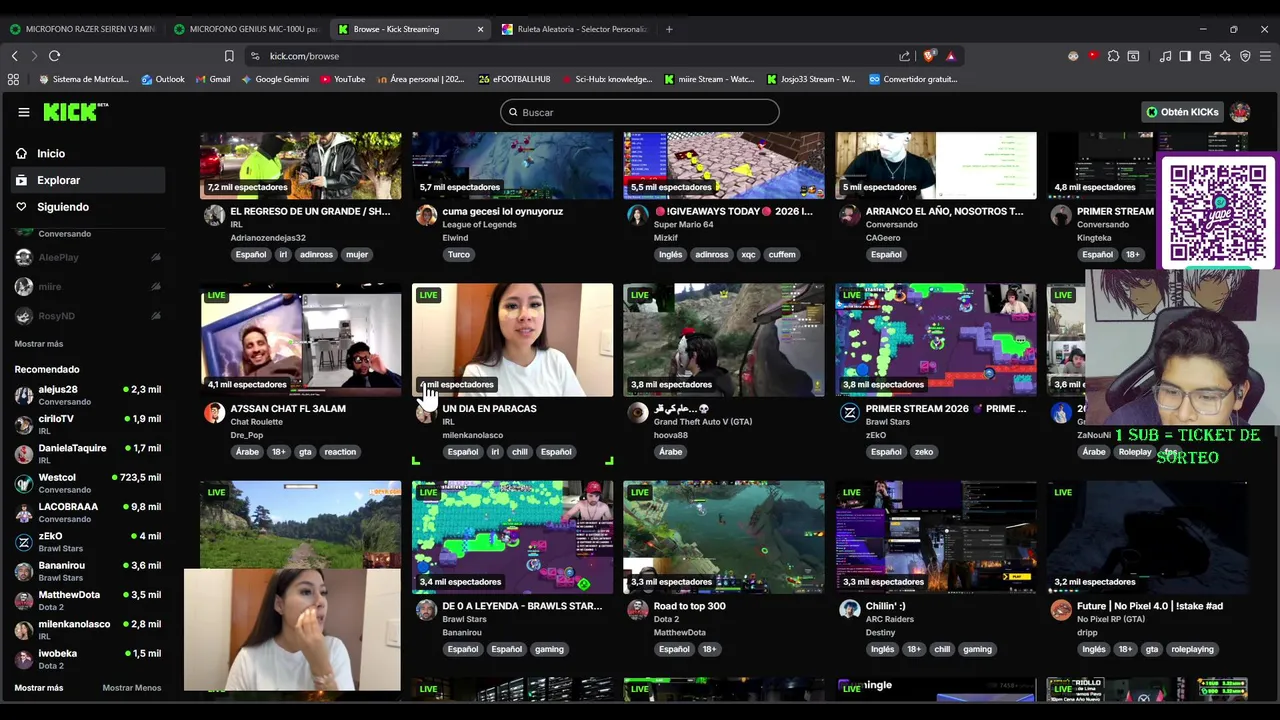Open the eFOOTBALLHUB bookmark

tap(515, 79)
